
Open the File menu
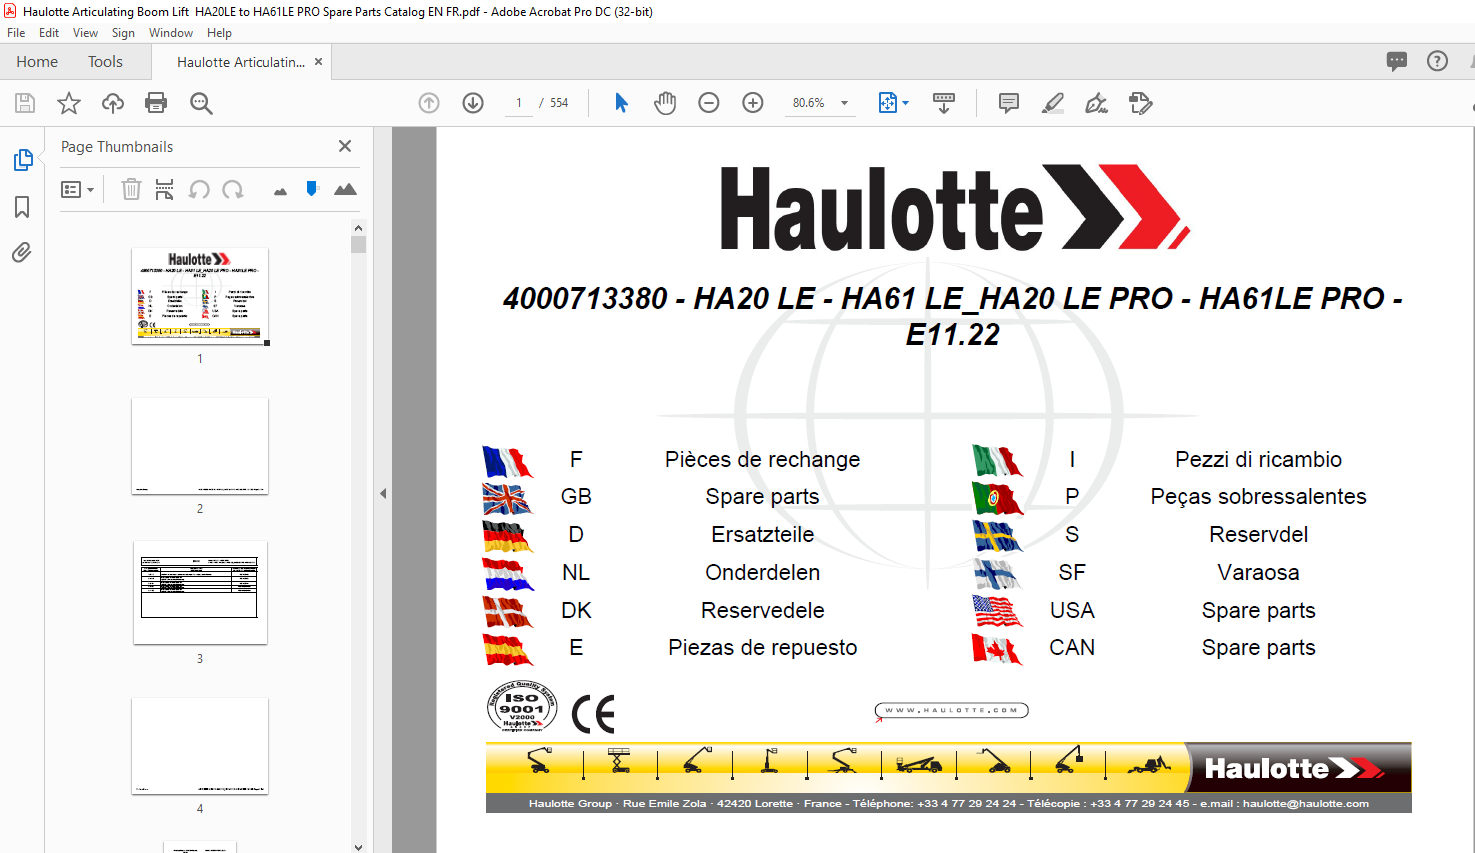(x=16, y=33)
